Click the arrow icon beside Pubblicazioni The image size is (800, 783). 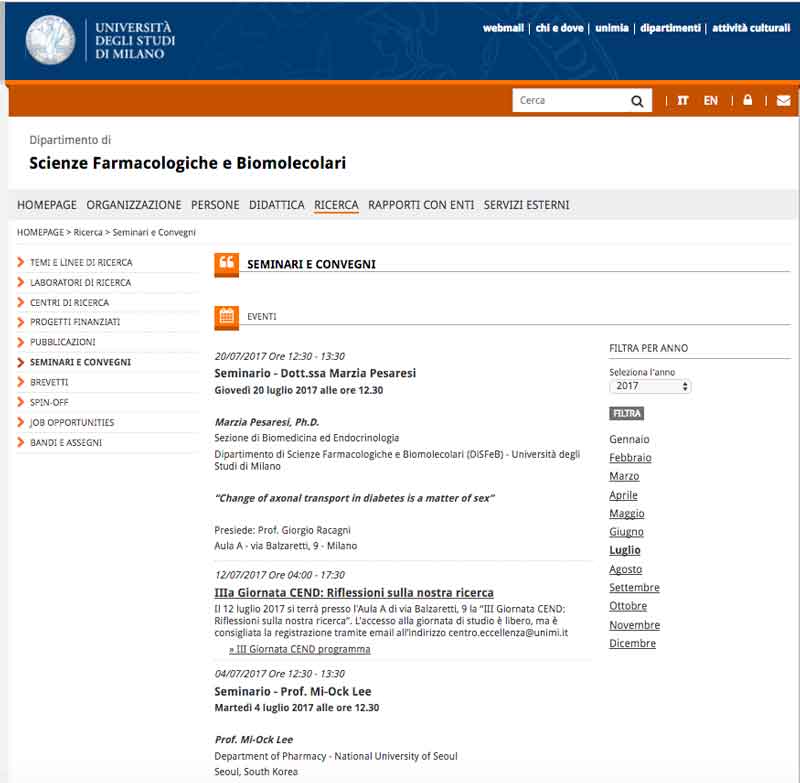pos(21,342)
